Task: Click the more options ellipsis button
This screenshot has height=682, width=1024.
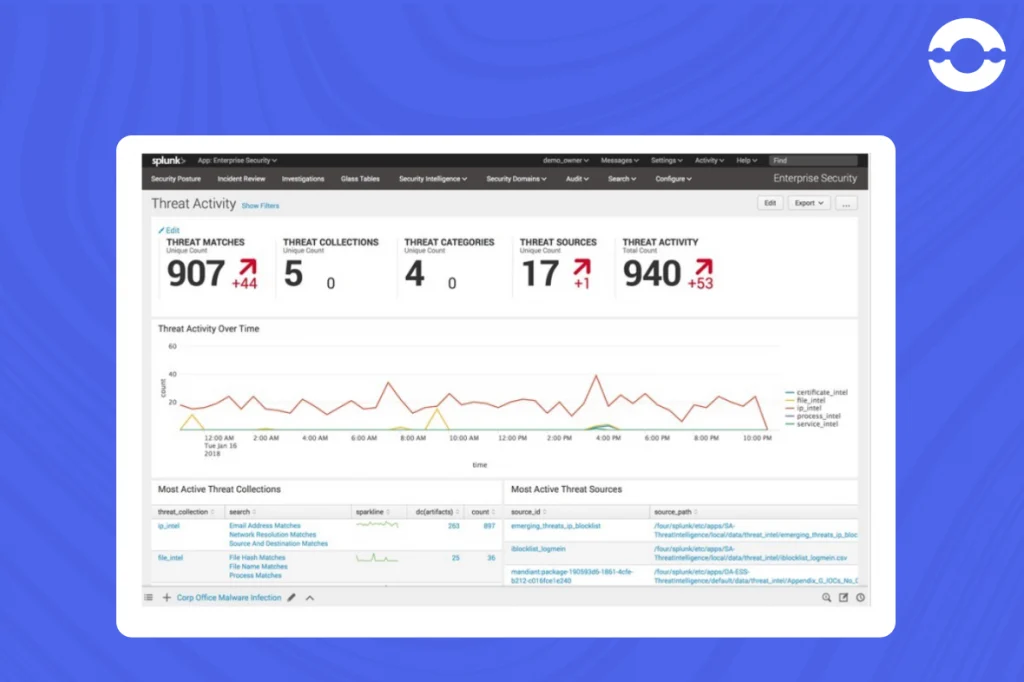Action: coord(846,204)
